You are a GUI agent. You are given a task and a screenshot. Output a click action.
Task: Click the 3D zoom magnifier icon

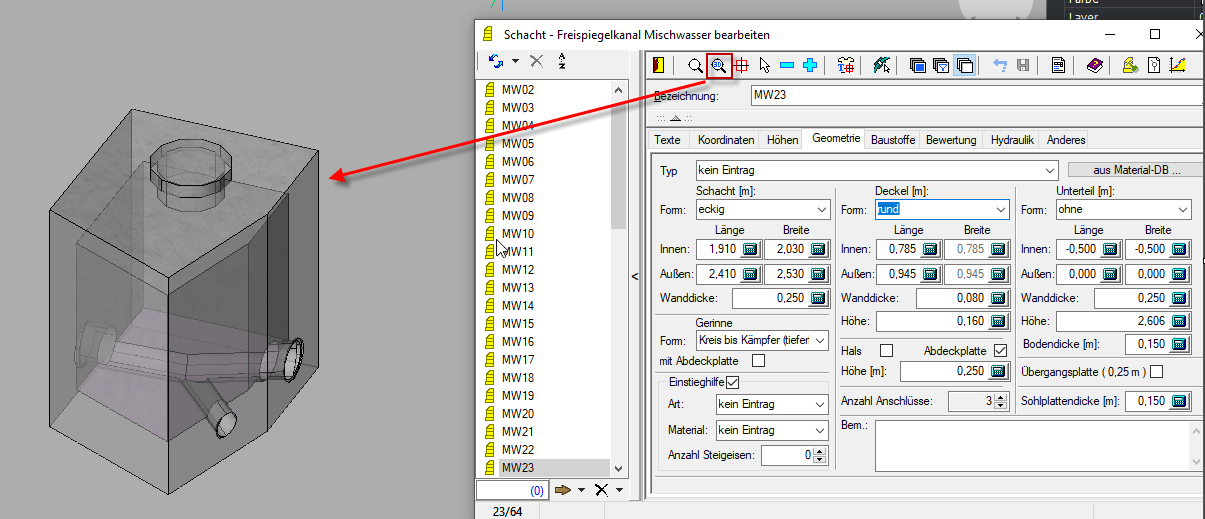point(718,66)
